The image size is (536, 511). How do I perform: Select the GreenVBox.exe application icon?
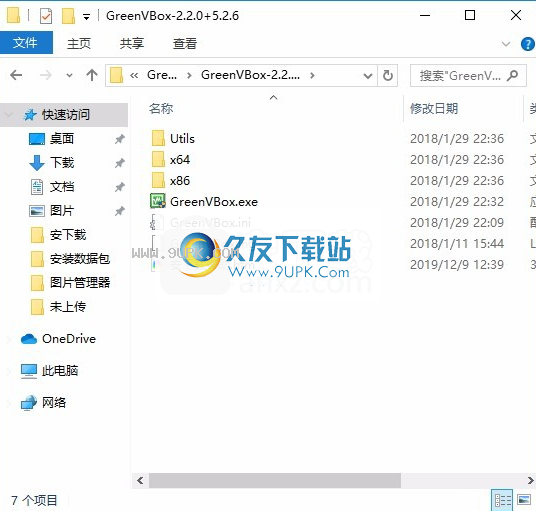[158, 201]
